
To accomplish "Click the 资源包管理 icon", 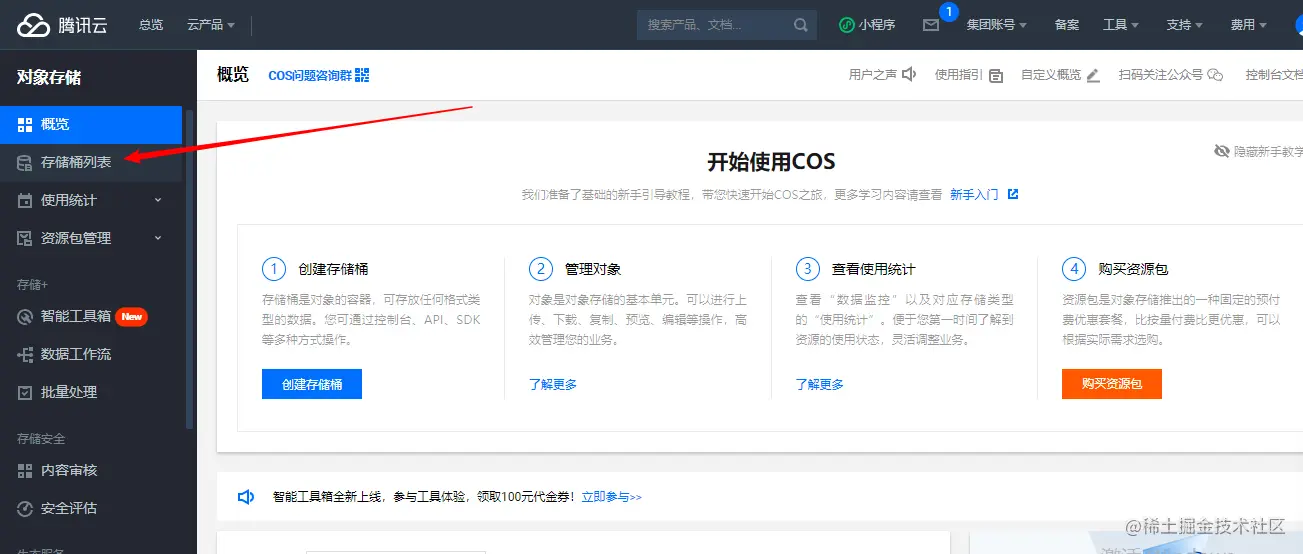I will [x=25, y=238].
